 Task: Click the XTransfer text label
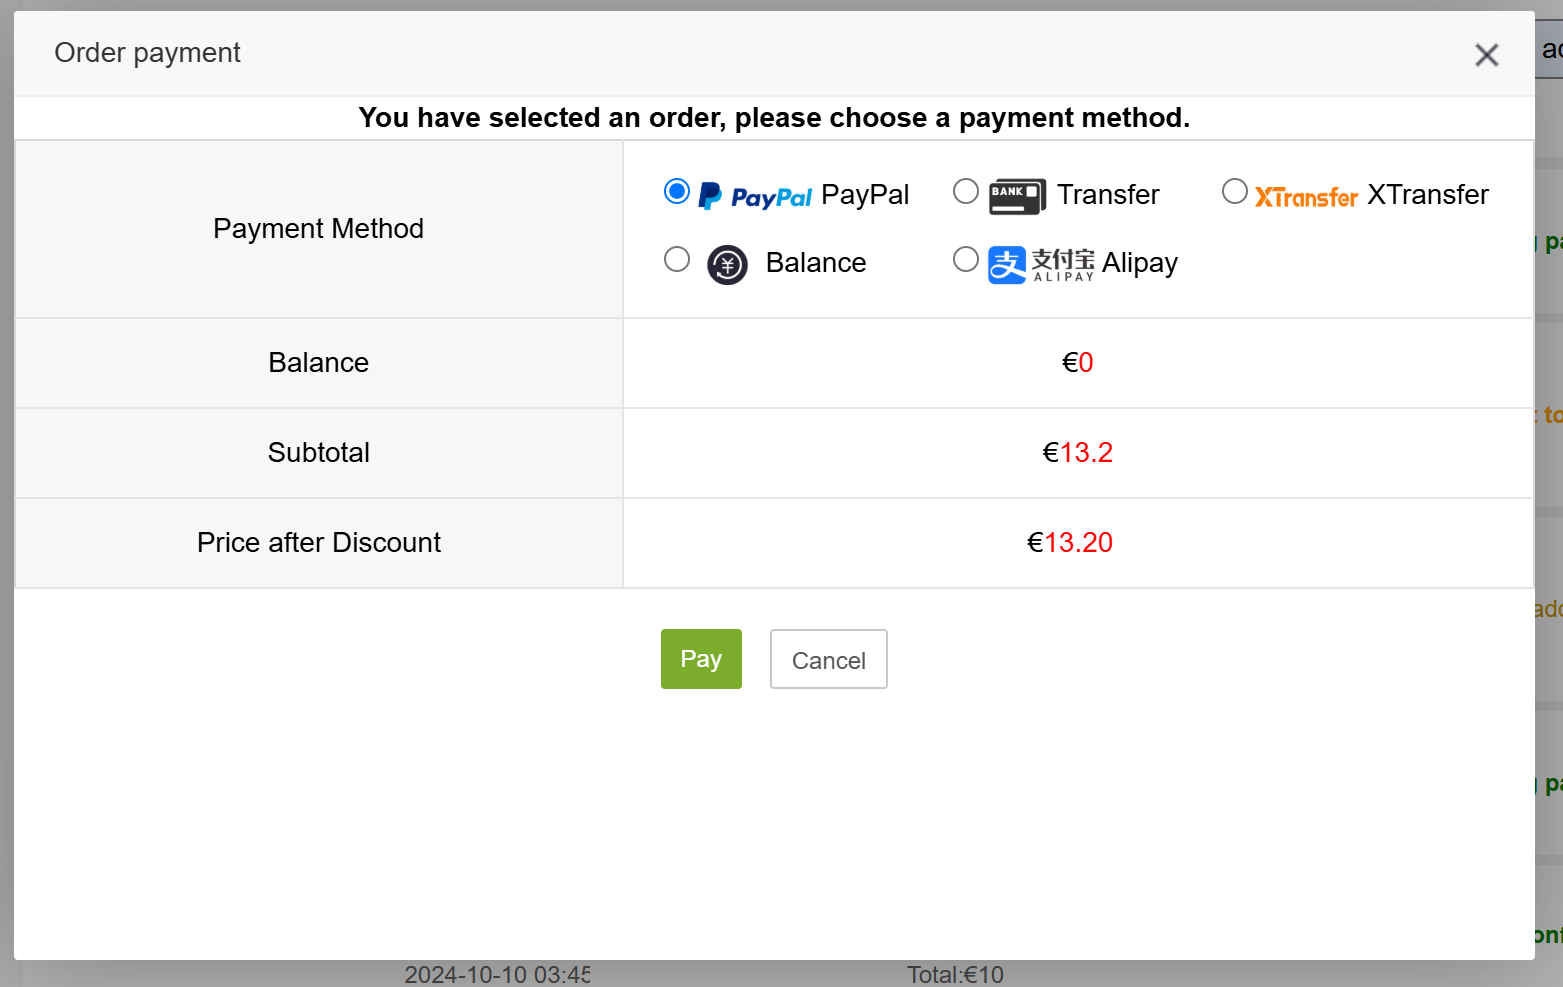pos(1428,195)
